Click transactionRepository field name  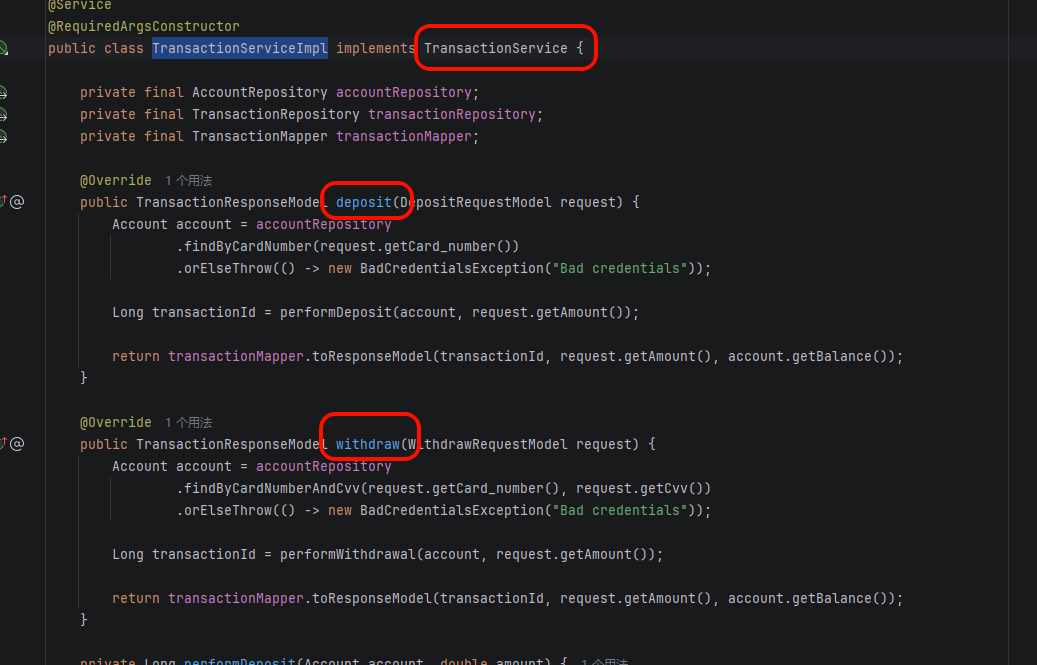tap(452, 114)
